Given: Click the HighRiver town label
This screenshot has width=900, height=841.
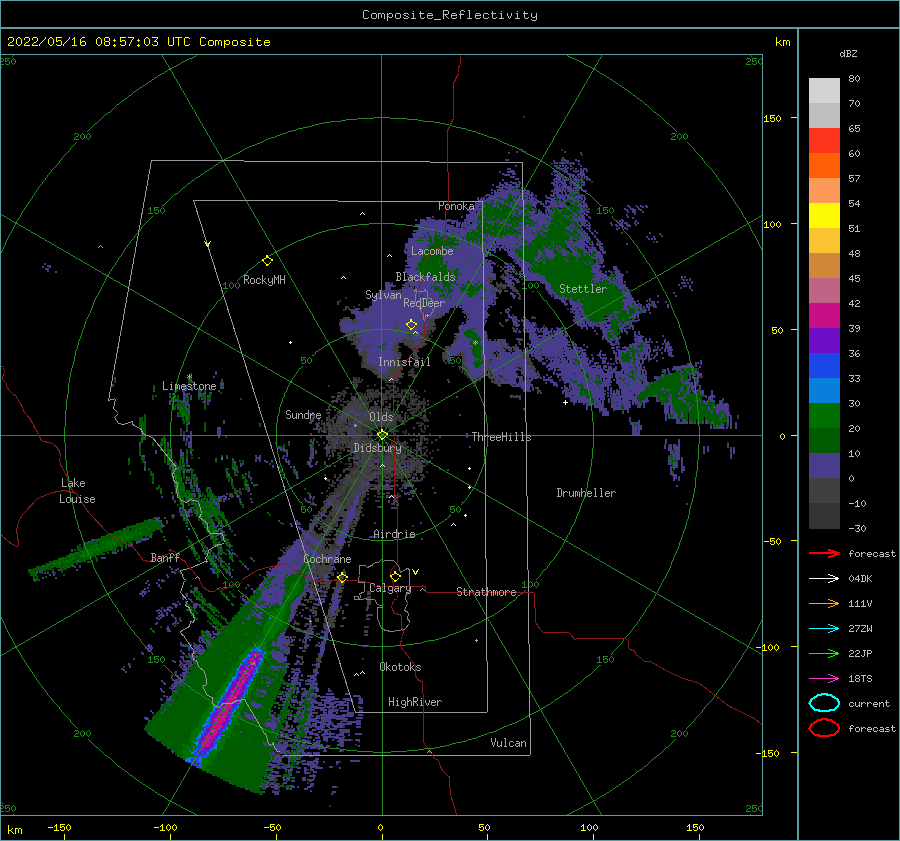Looking at the screenshot, I should [x=415, y=702].
